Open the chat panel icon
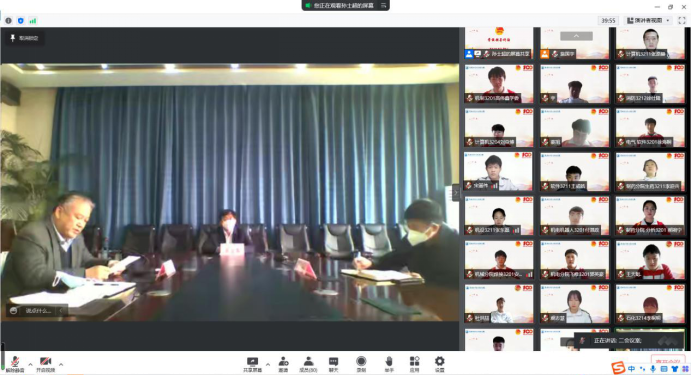Viewport: 692px width, 376px height. (334, 365)
